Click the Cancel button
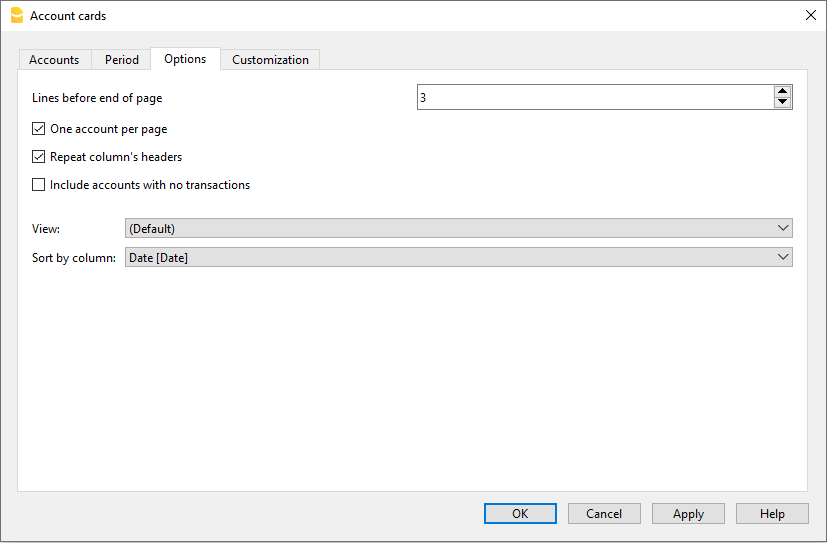 (604, 513)
